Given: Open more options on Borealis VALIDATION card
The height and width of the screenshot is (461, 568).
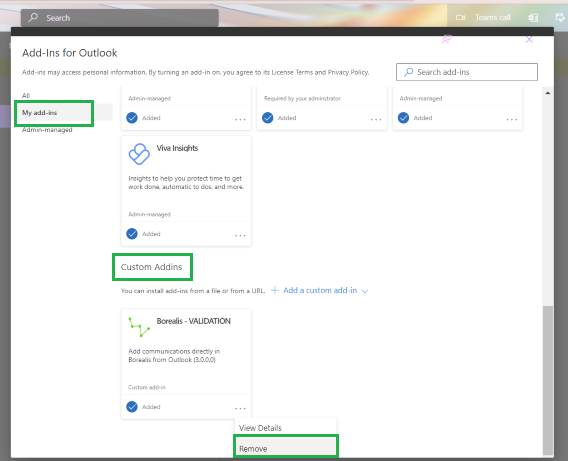Looking at the screenshot, I should pos(240,408).
